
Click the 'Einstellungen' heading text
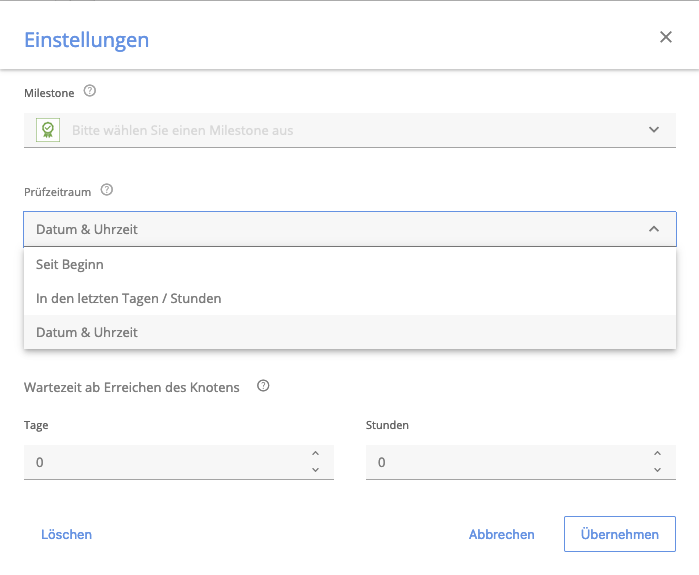[86, 40]
